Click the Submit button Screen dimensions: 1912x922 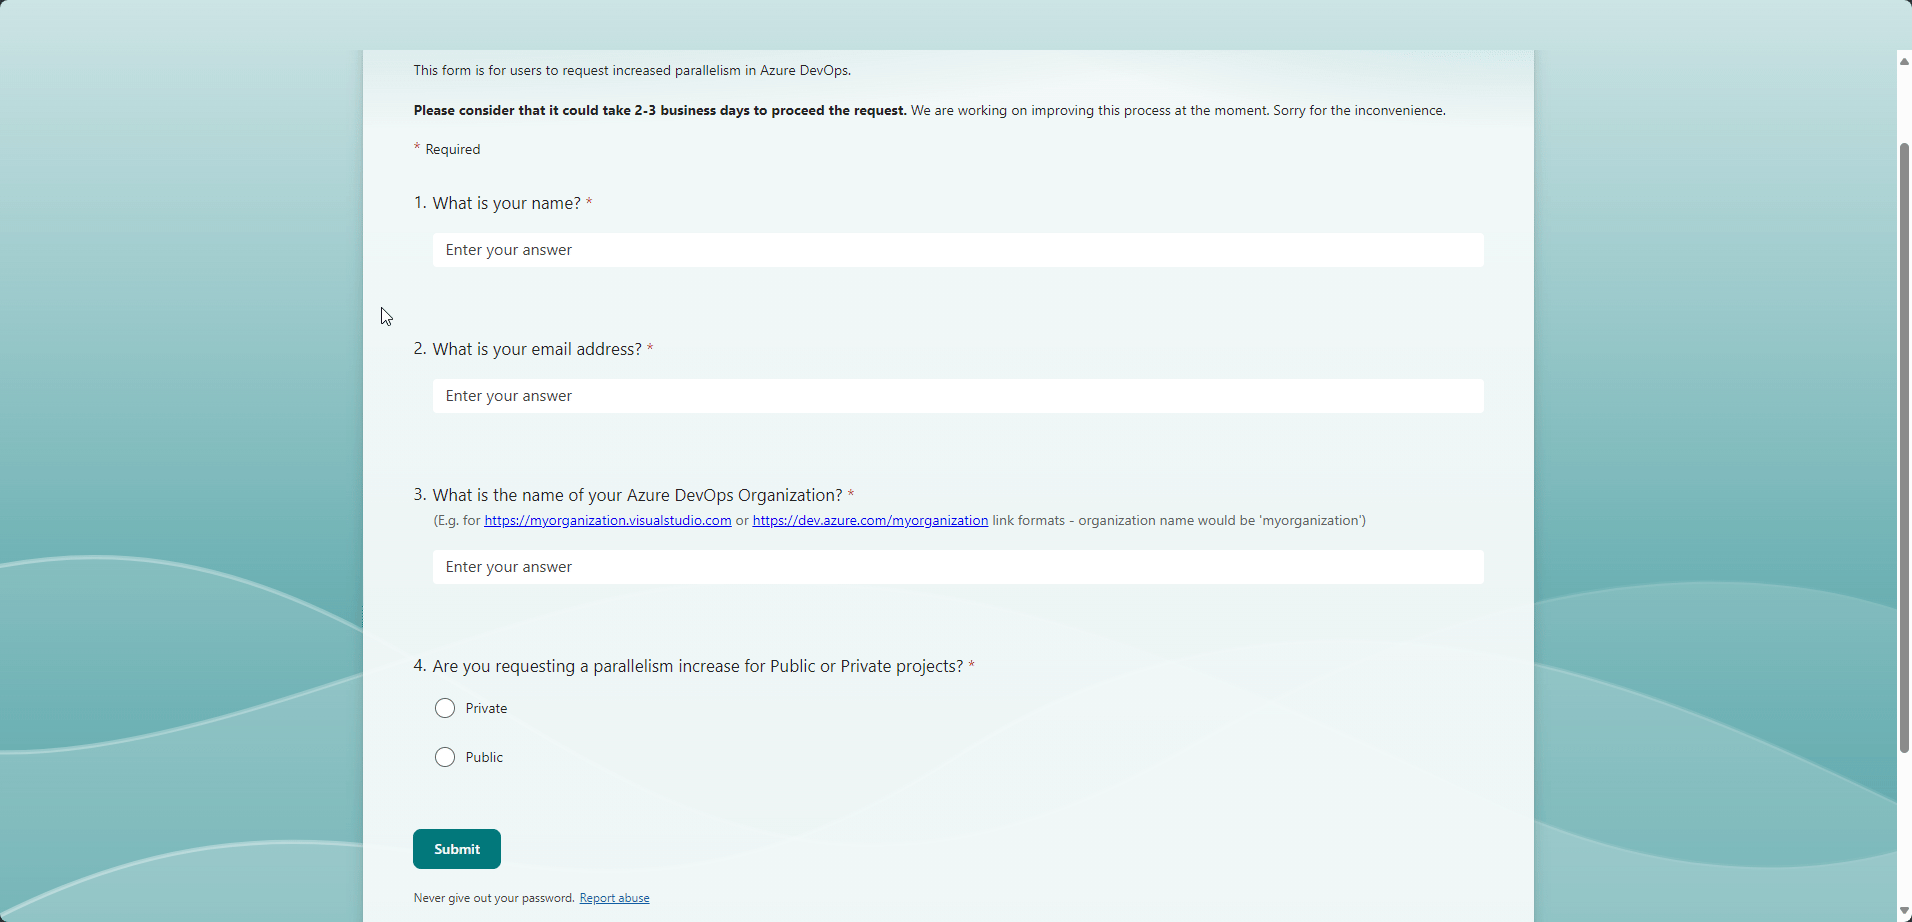[456, 848]
